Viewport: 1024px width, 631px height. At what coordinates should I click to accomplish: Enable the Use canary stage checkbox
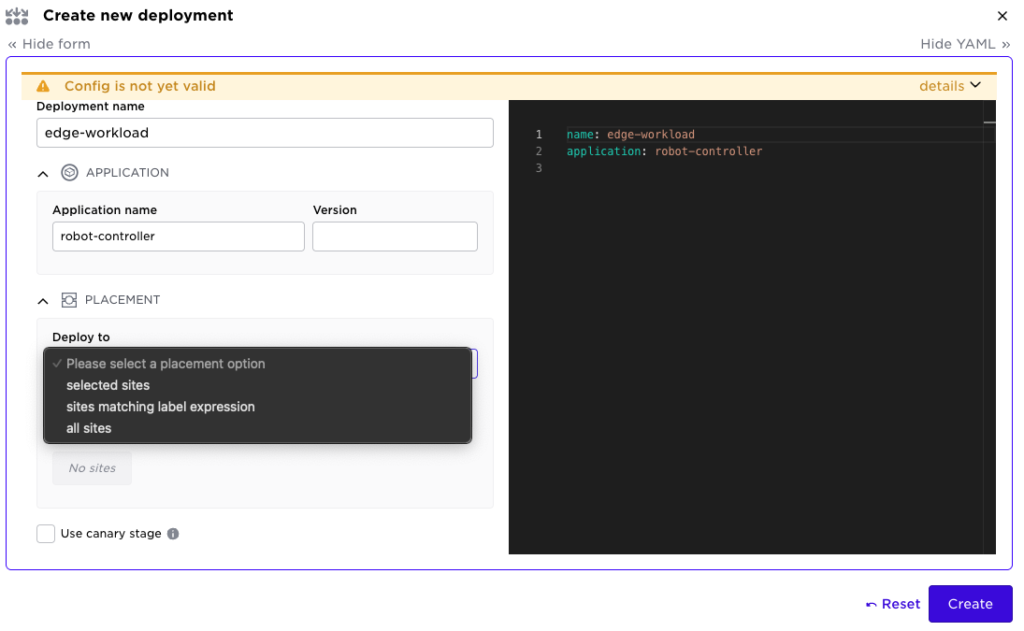46,534
